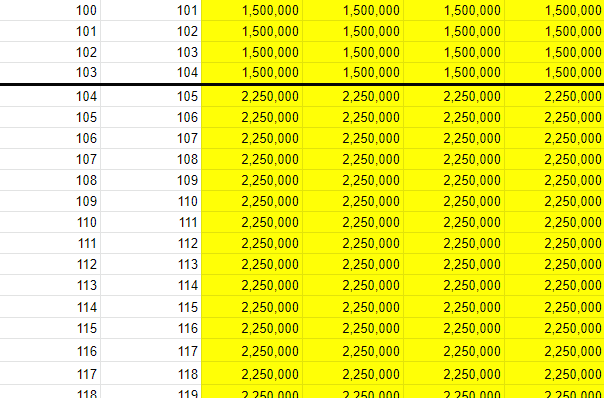In row 108/109, click the third 2,250,000 value
Viewport: 604px width, 398px height.
point(454,180)
